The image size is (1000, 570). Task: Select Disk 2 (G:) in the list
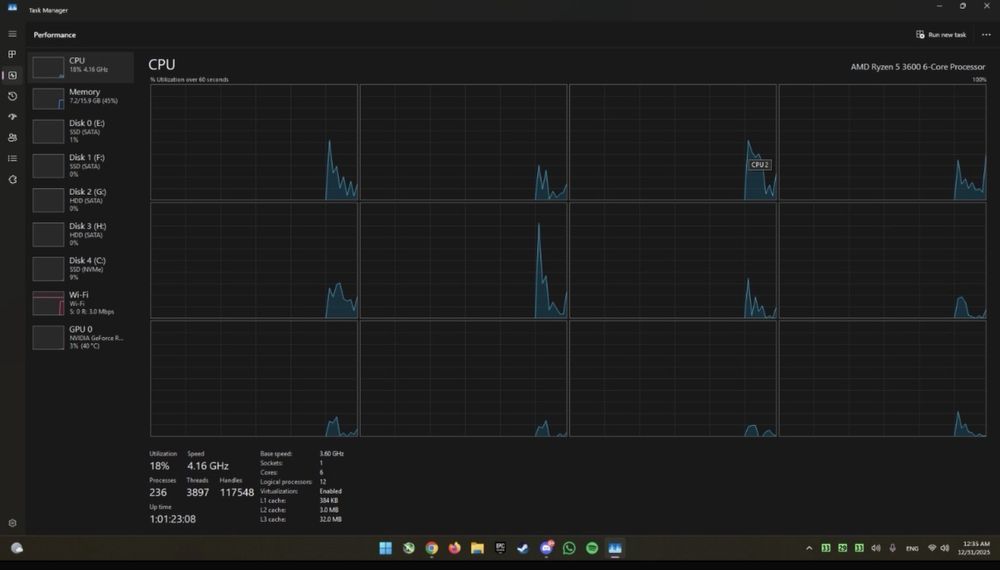(x=81, y=200)
